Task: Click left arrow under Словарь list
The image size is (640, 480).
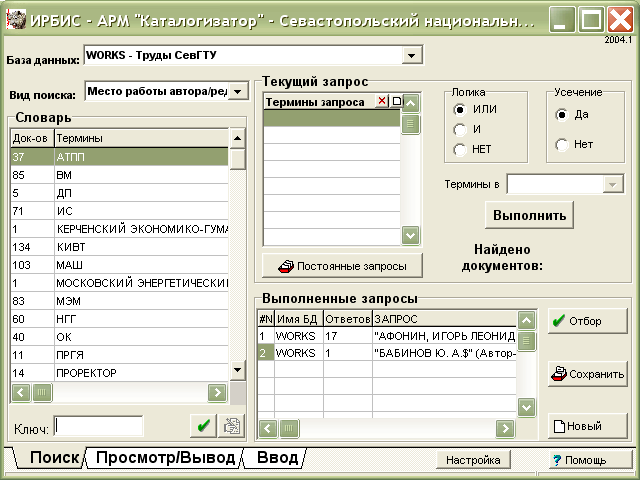Action: (x=21, y=393)
